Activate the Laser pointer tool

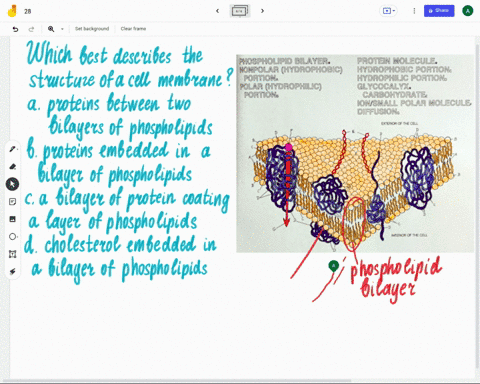click(x=13, y=272)
